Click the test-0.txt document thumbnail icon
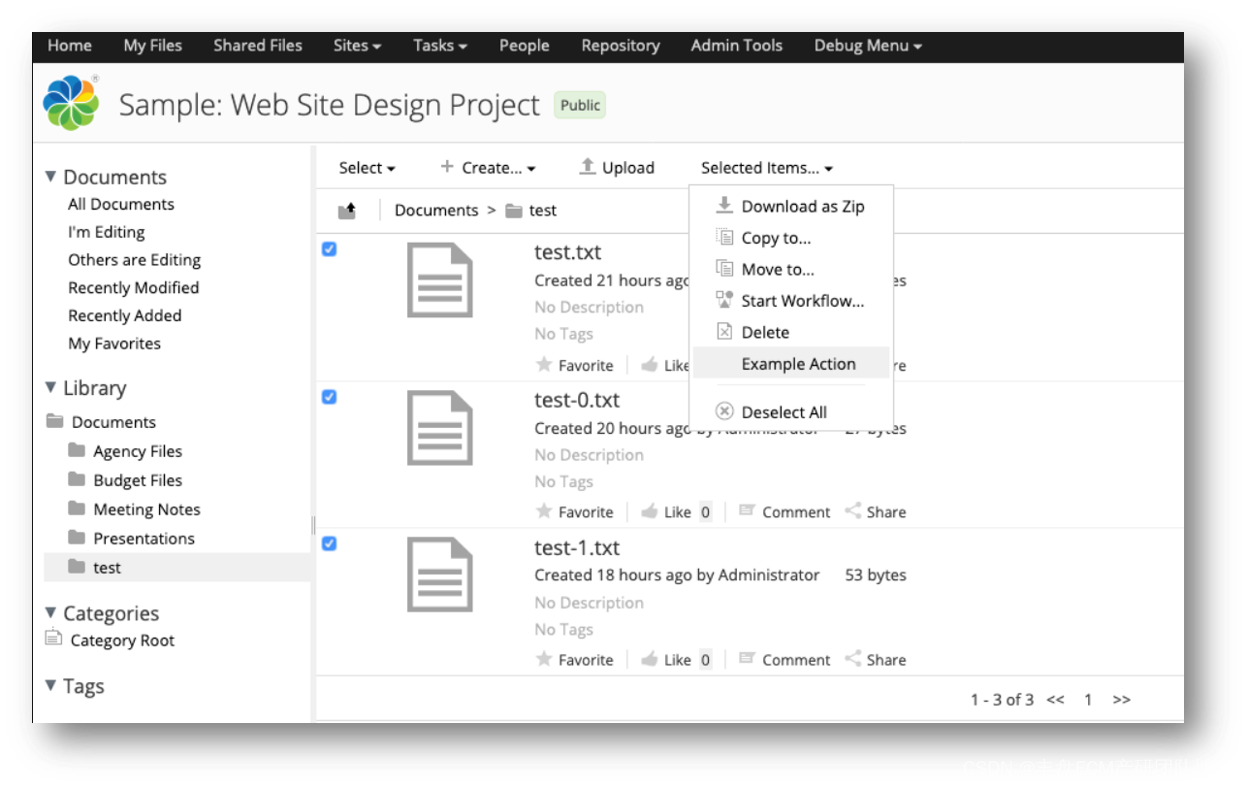Viewport: 1249px width, 788px height. click(x=440, y=428)
